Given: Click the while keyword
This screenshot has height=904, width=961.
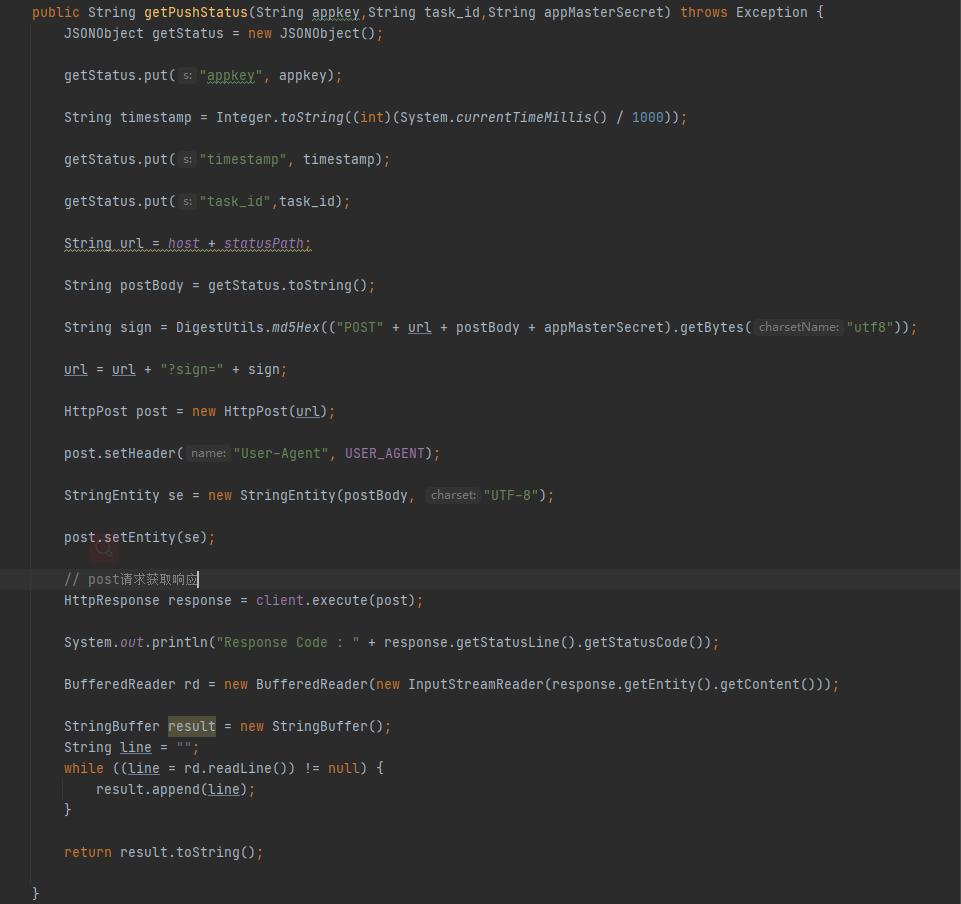Looking at the screenshot, I should tap(84, 768).
